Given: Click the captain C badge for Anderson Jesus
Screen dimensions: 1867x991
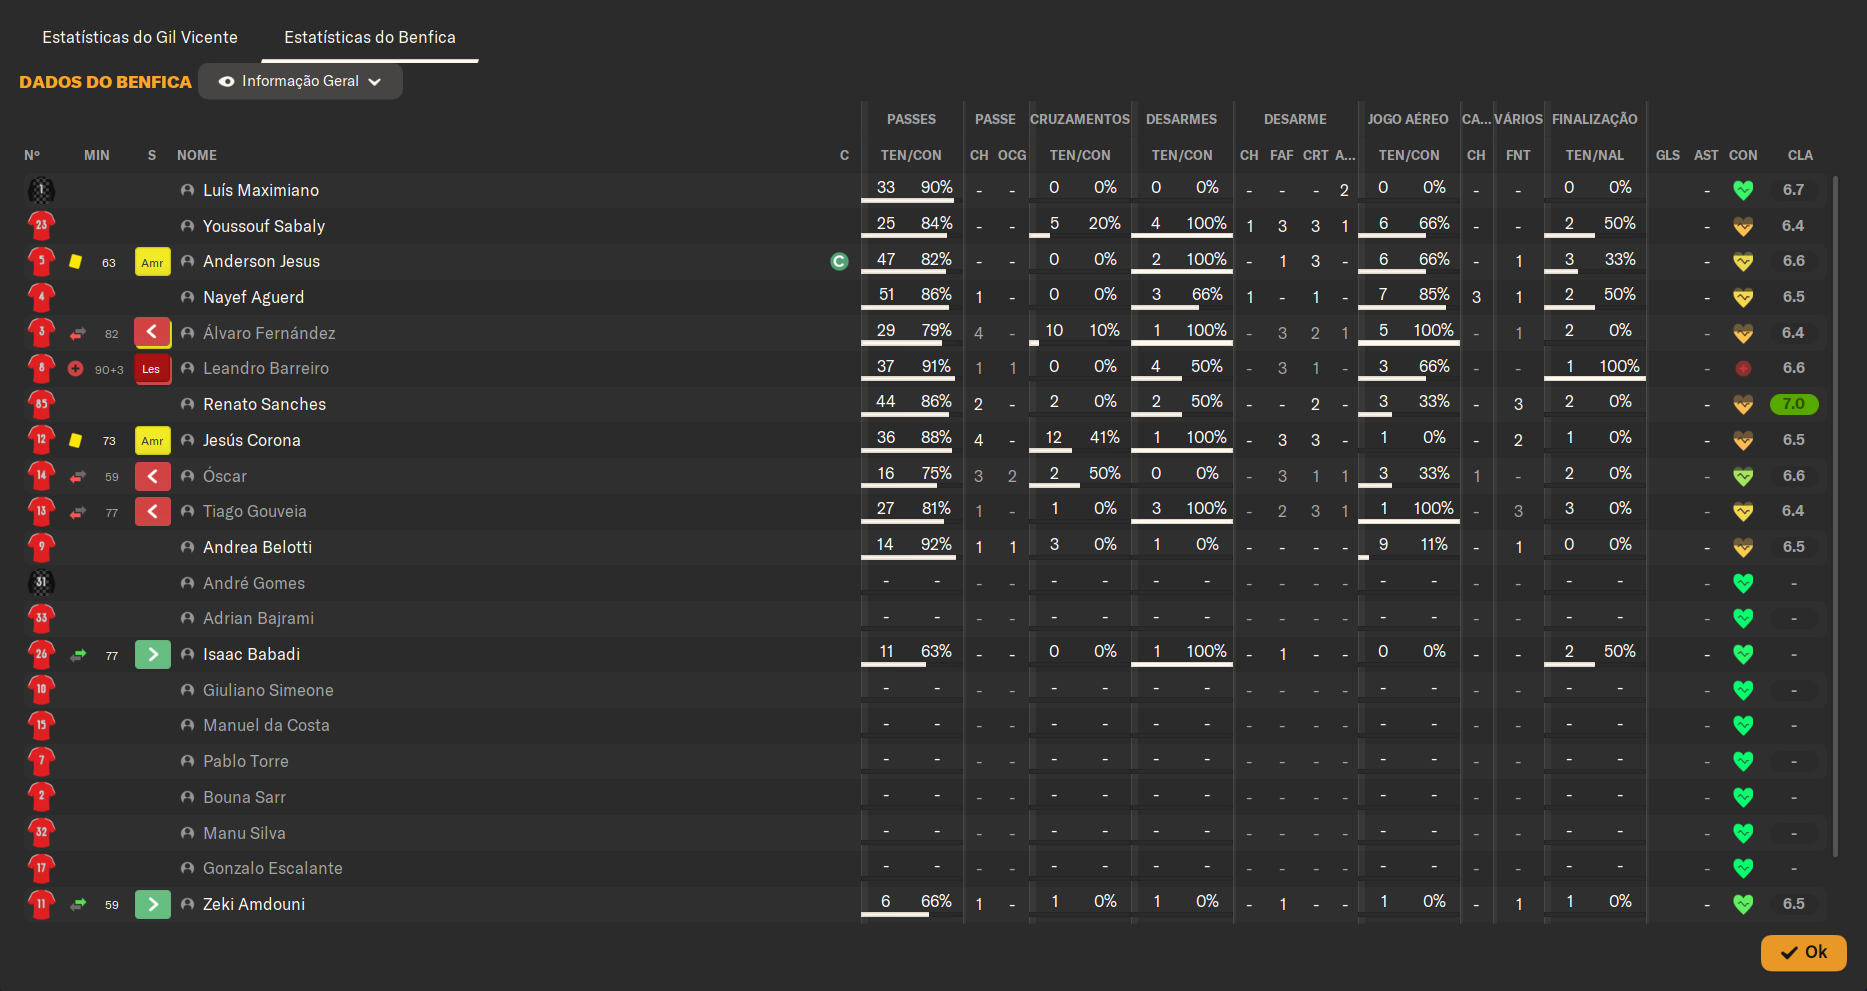Looking at the screenshot, I should (839, 262).
